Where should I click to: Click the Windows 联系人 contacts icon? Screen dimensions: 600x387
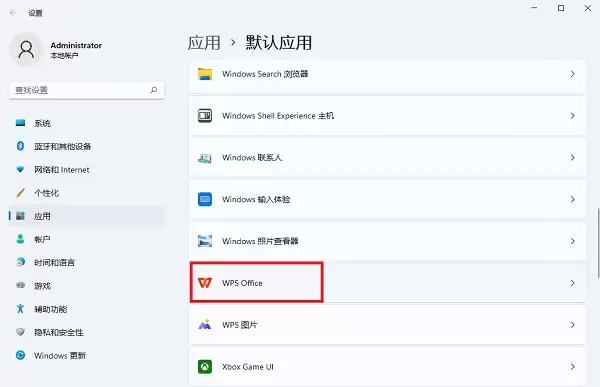(x=205, y=158)
